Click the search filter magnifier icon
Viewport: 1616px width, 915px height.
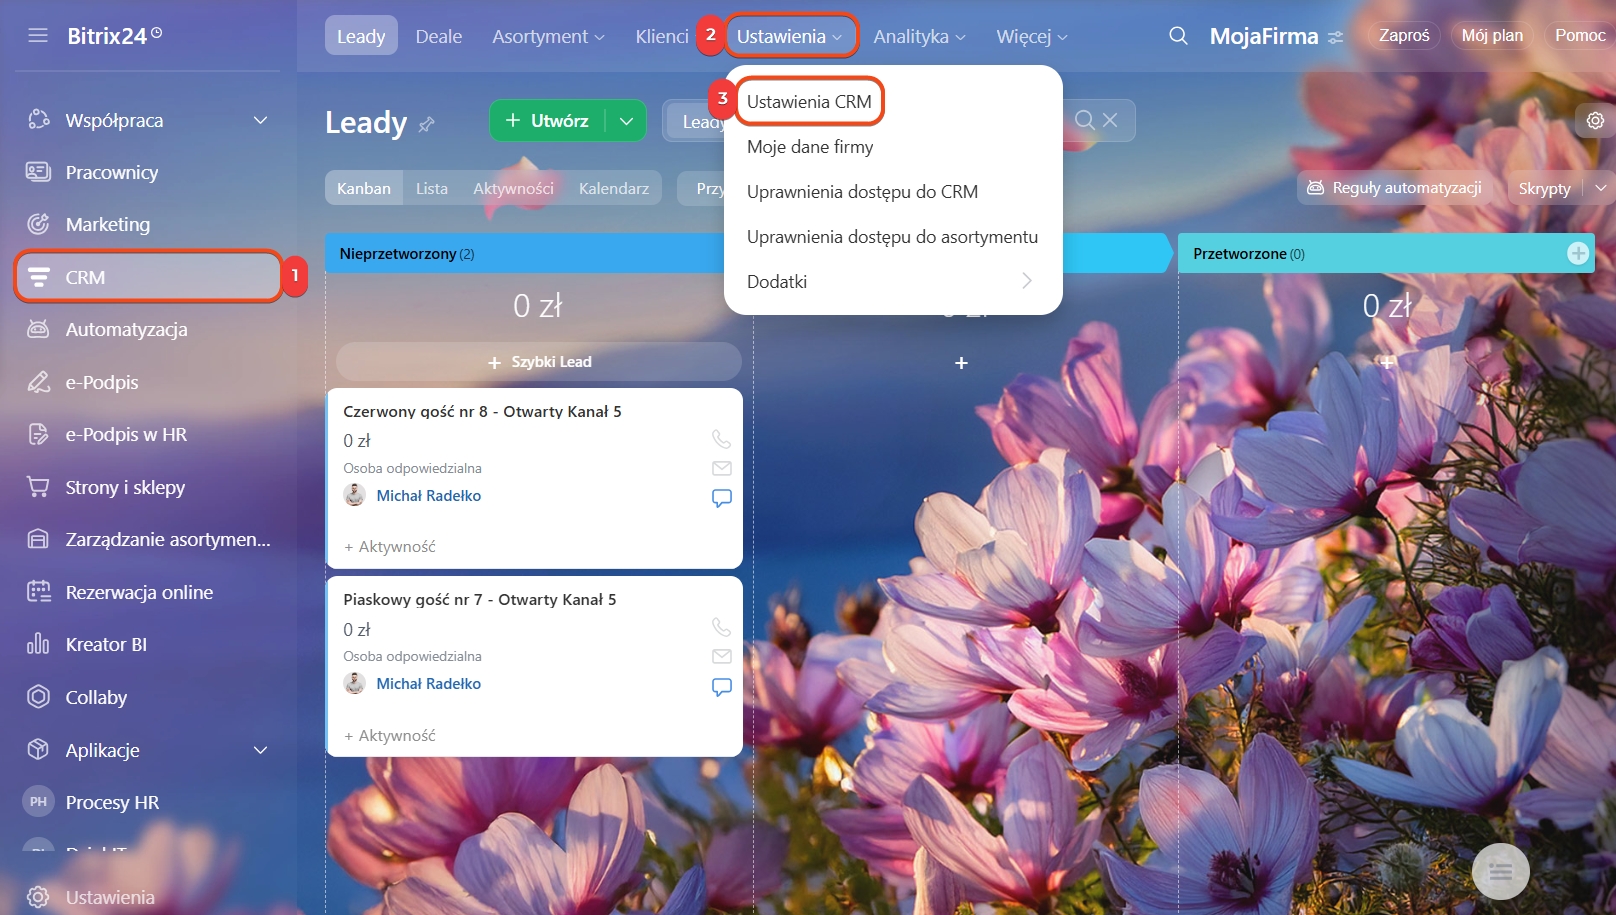pyautogui.click(x=1085, y=120)
